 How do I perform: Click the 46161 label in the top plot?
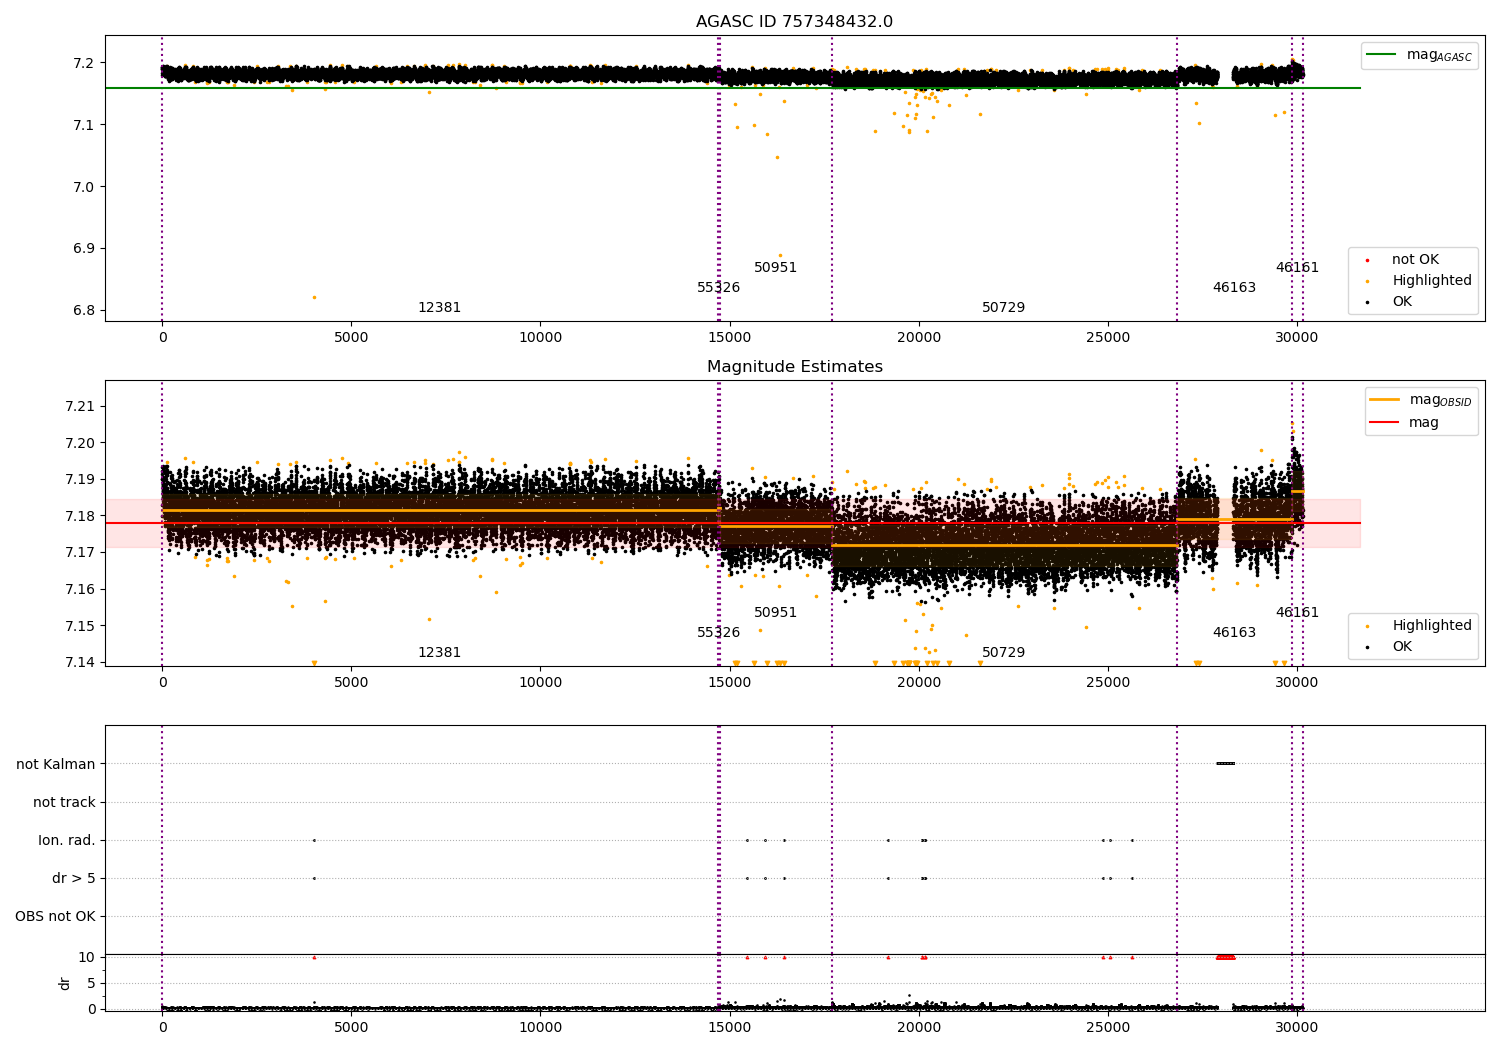pyautogui.click(x=1297, y=268)
